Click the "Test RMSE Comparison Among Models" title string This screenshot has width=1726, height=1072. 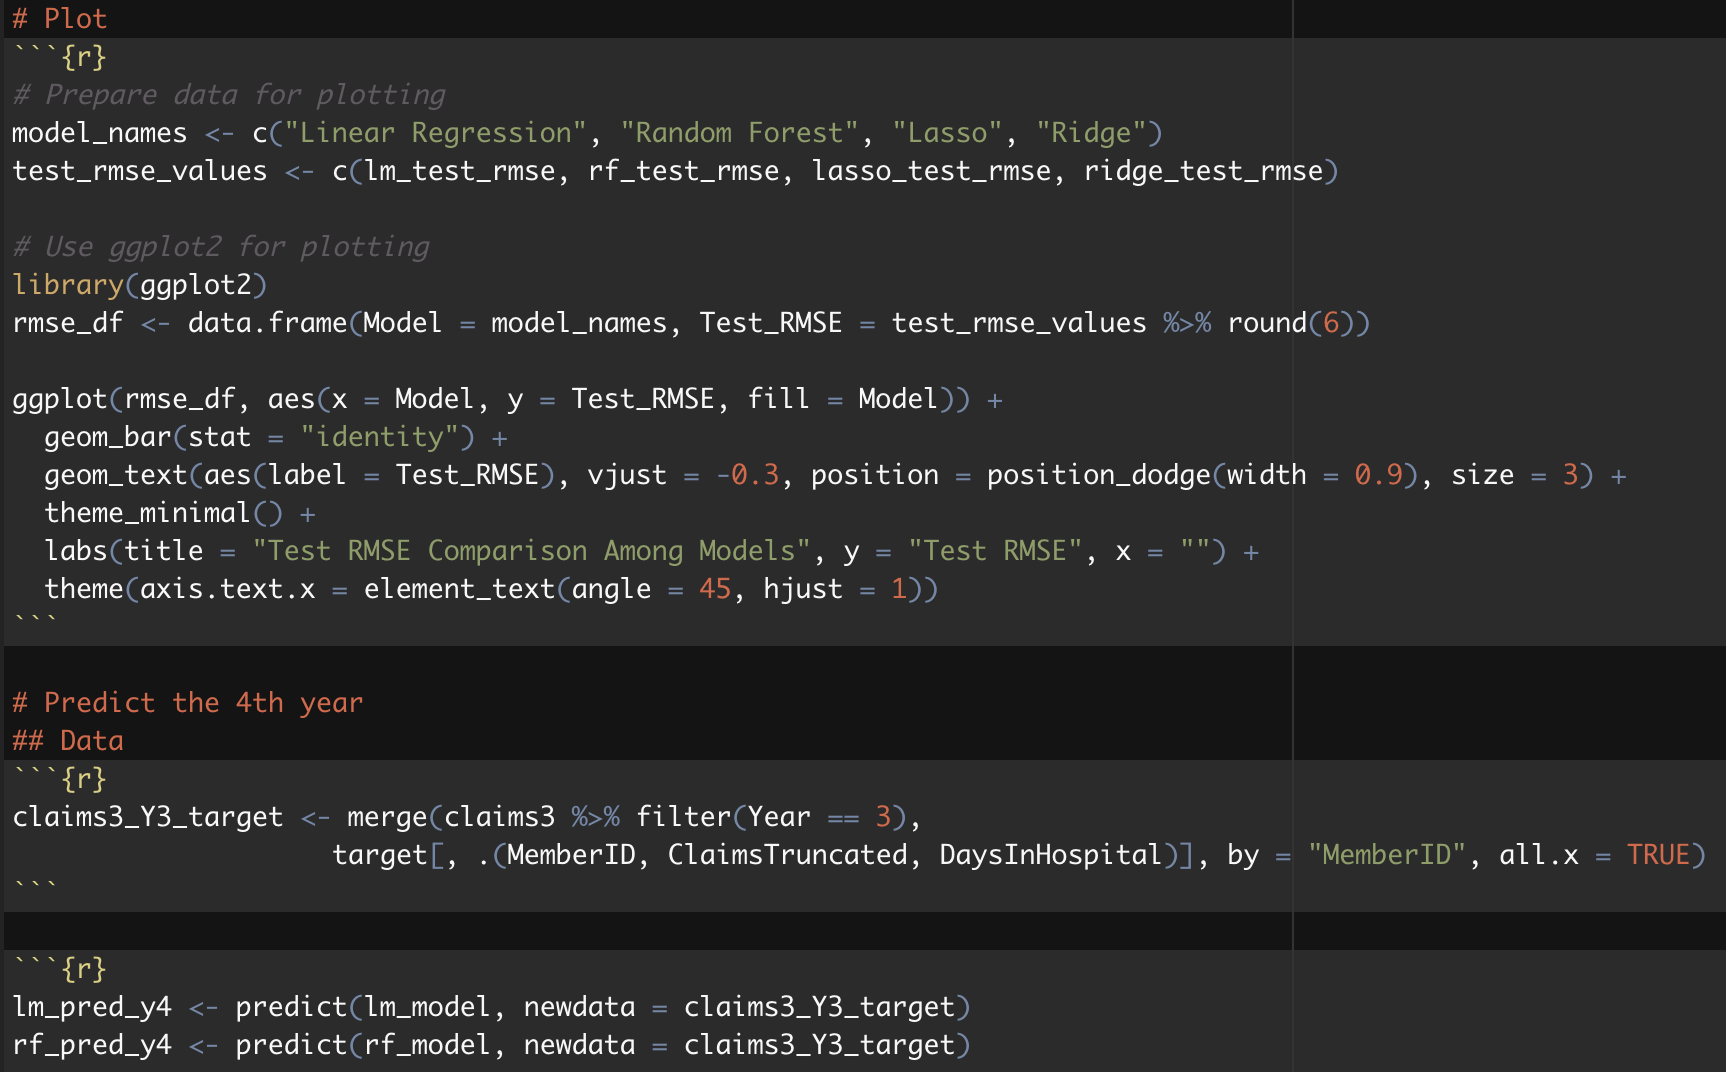point(531,551)
